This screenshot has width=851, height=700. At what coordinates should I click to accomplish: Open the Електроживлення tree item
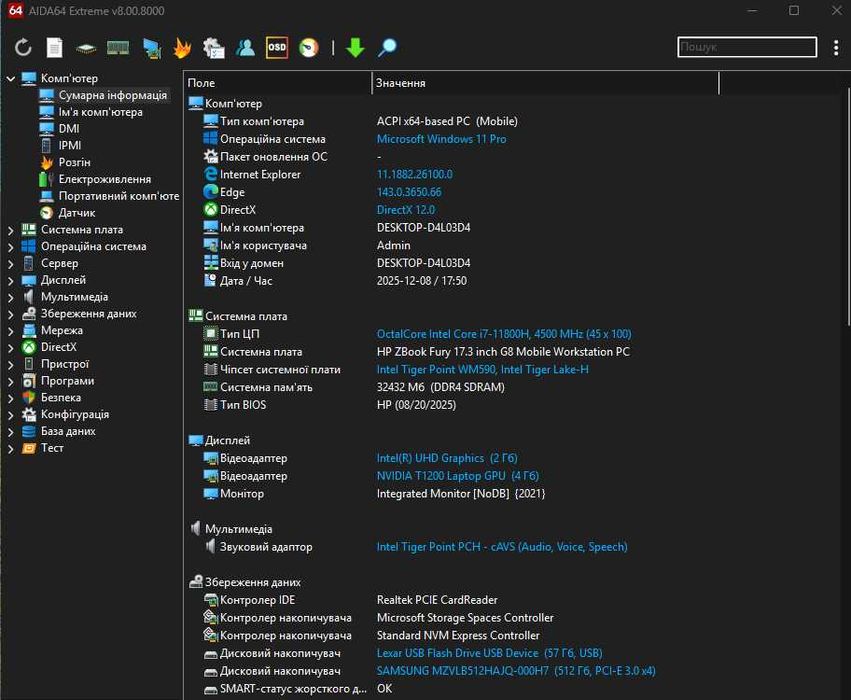105,179
